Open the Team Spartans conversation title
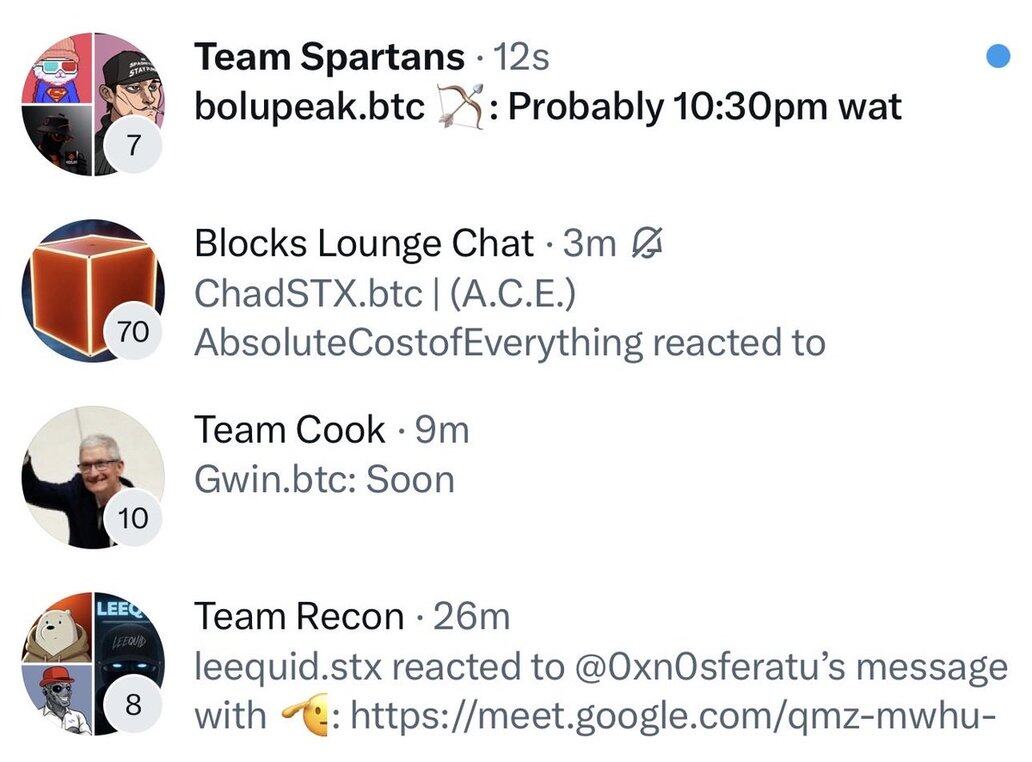The image size is (1032, 762). [x=329, y=57]
